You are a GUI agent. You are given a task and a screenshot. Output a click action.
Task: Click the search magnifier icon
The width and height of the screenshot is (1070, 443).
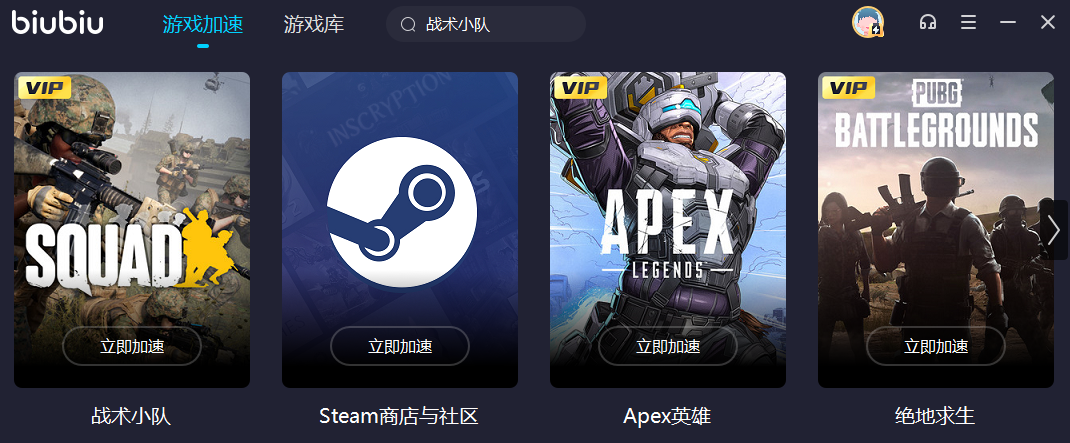pyautogui.click(x=408, y=25)
